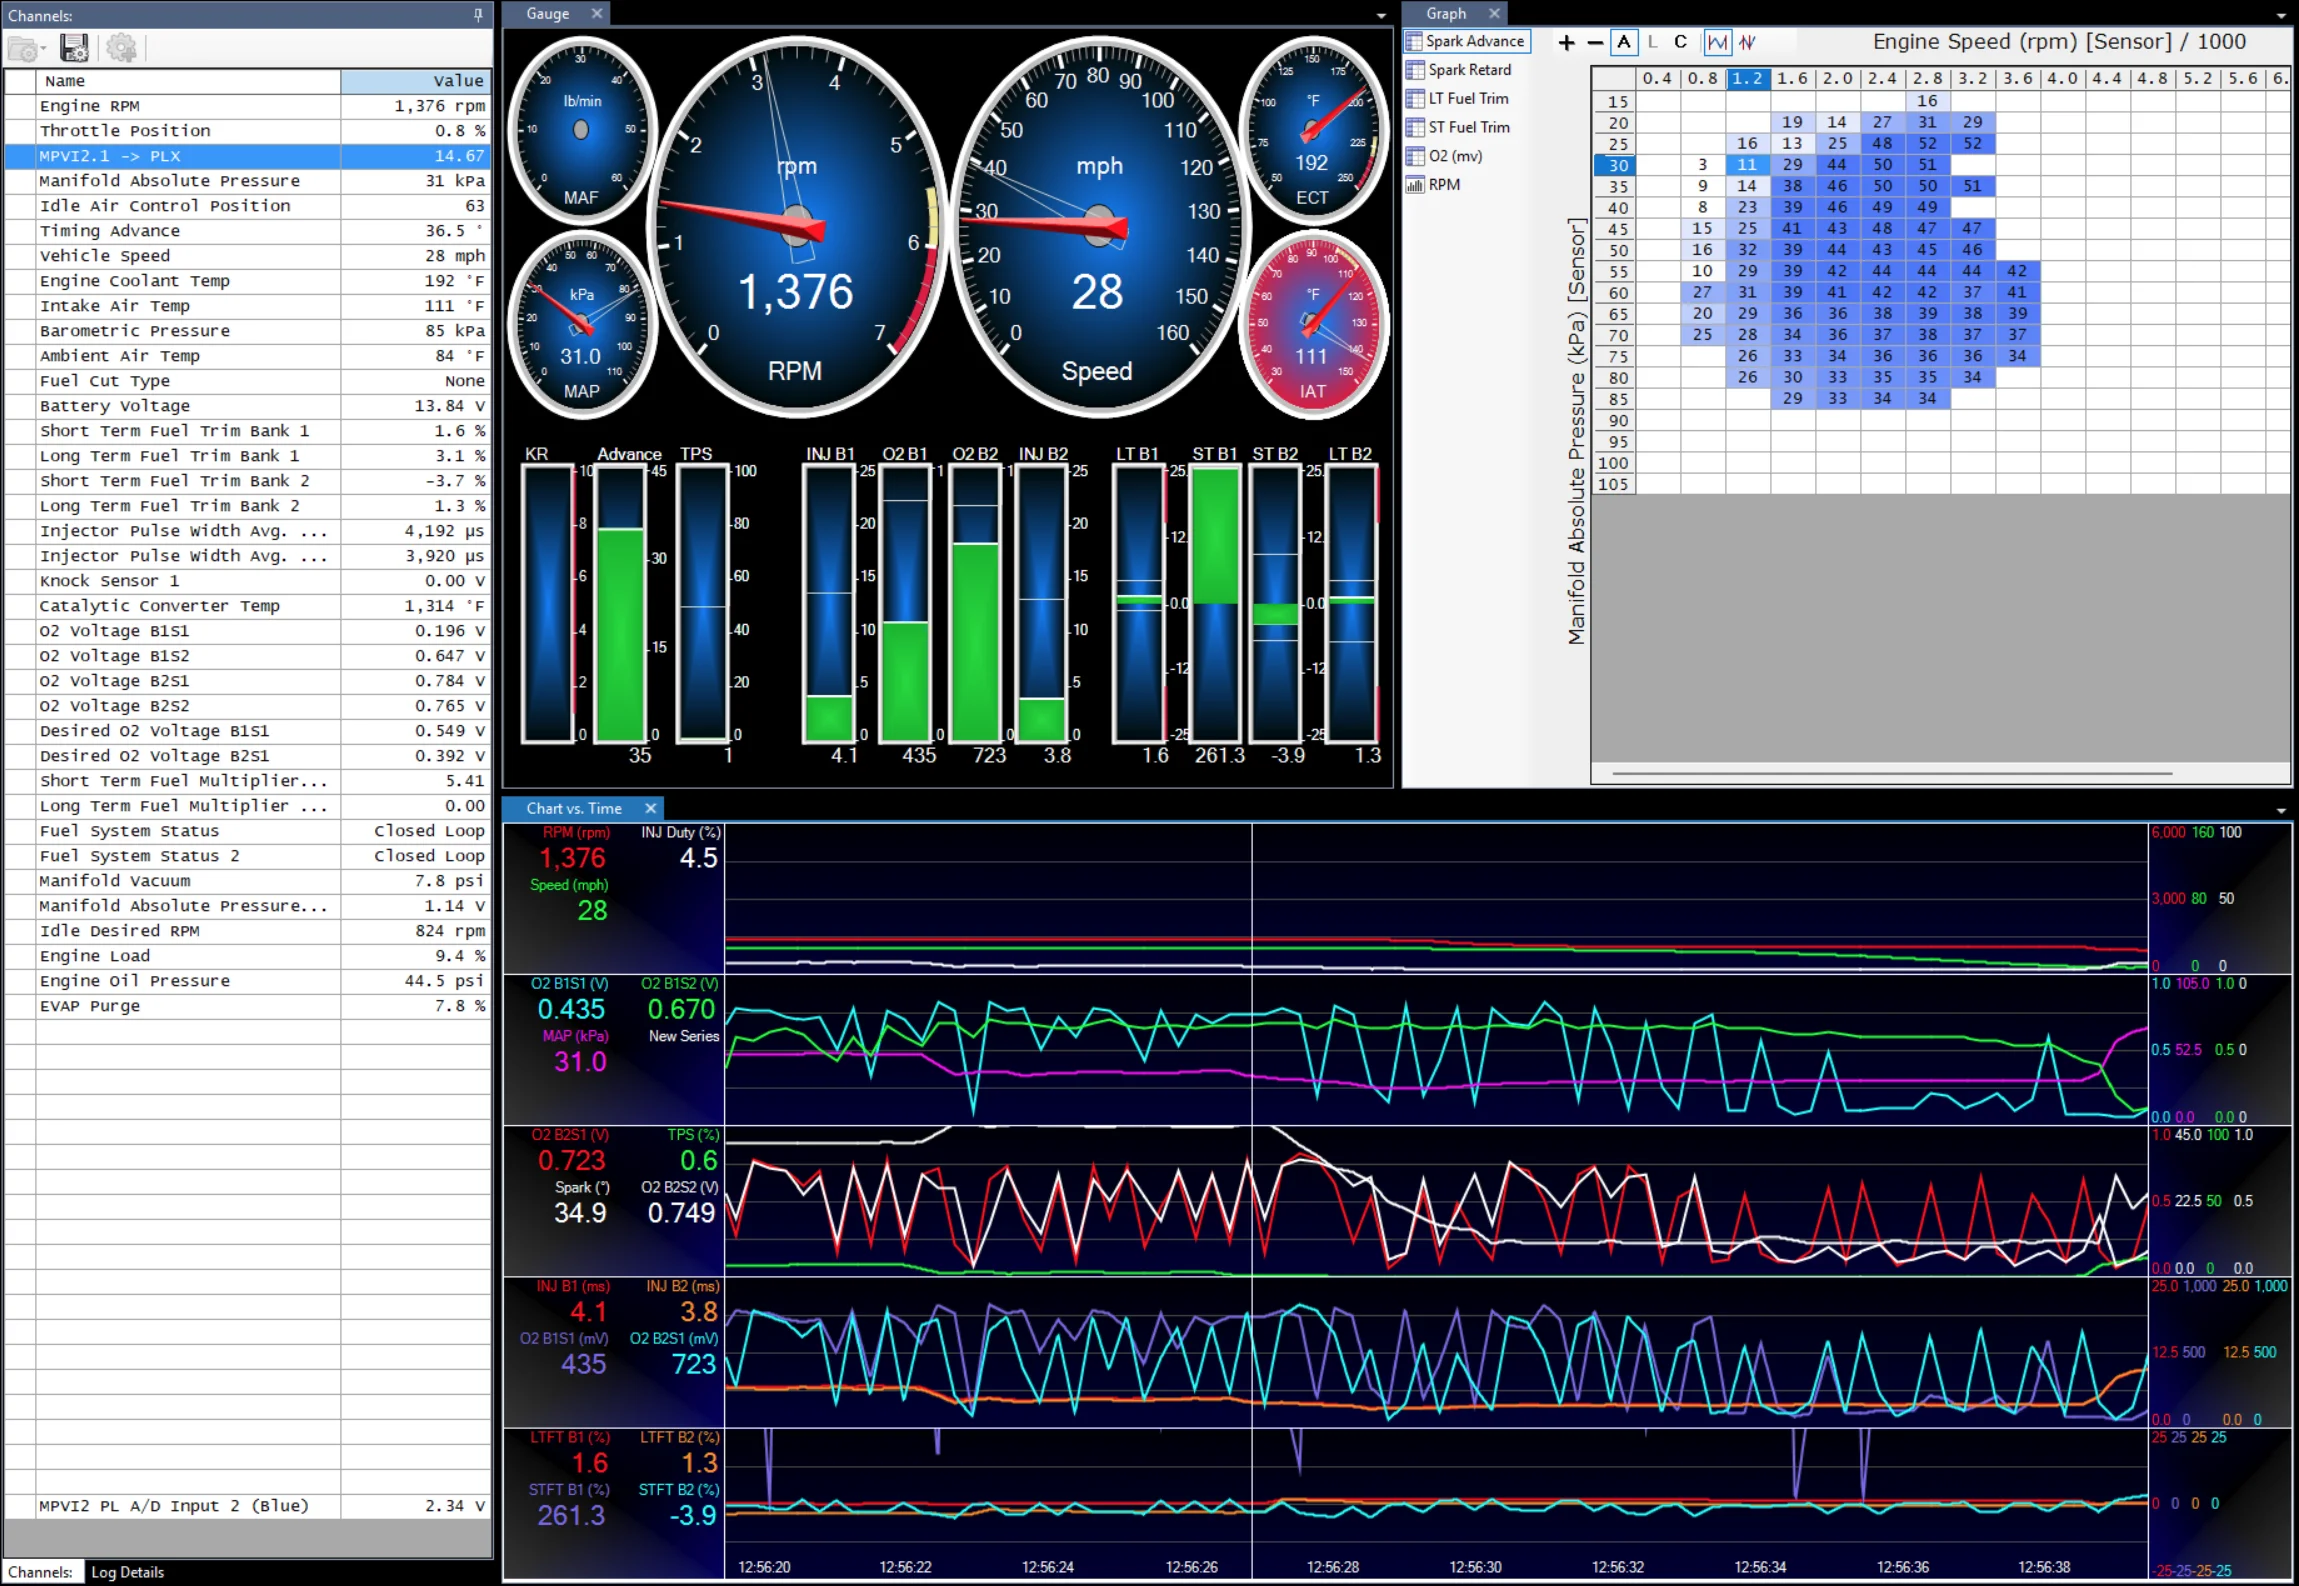Image resolution: width=2299 pixels, height=1586 pixels.
Task: Select the RPM histogram graph
Action: (1432, 184)
